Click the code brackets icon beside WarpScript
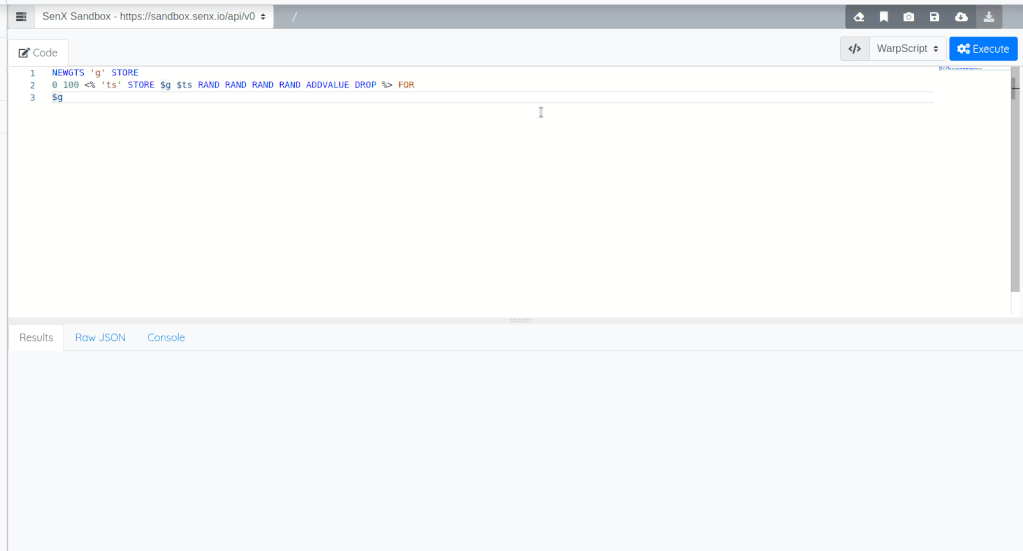Viewport: 1023px width, 551px height. [854, 48]
